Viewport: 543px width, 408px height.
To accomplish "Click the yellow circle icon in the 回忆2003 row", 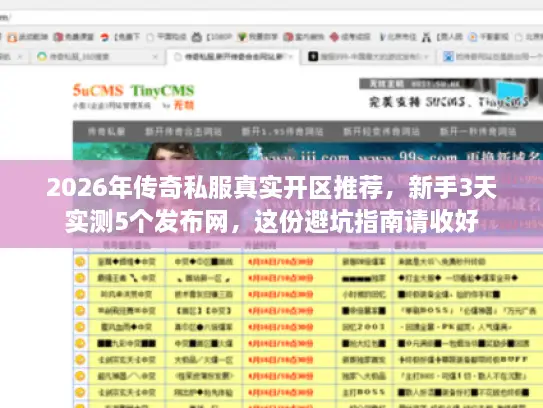I will (x=80, y=327).
